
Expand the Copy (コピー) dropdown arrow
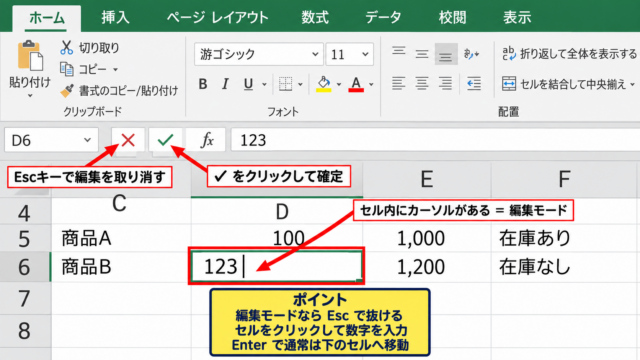[x=116, y=70]
